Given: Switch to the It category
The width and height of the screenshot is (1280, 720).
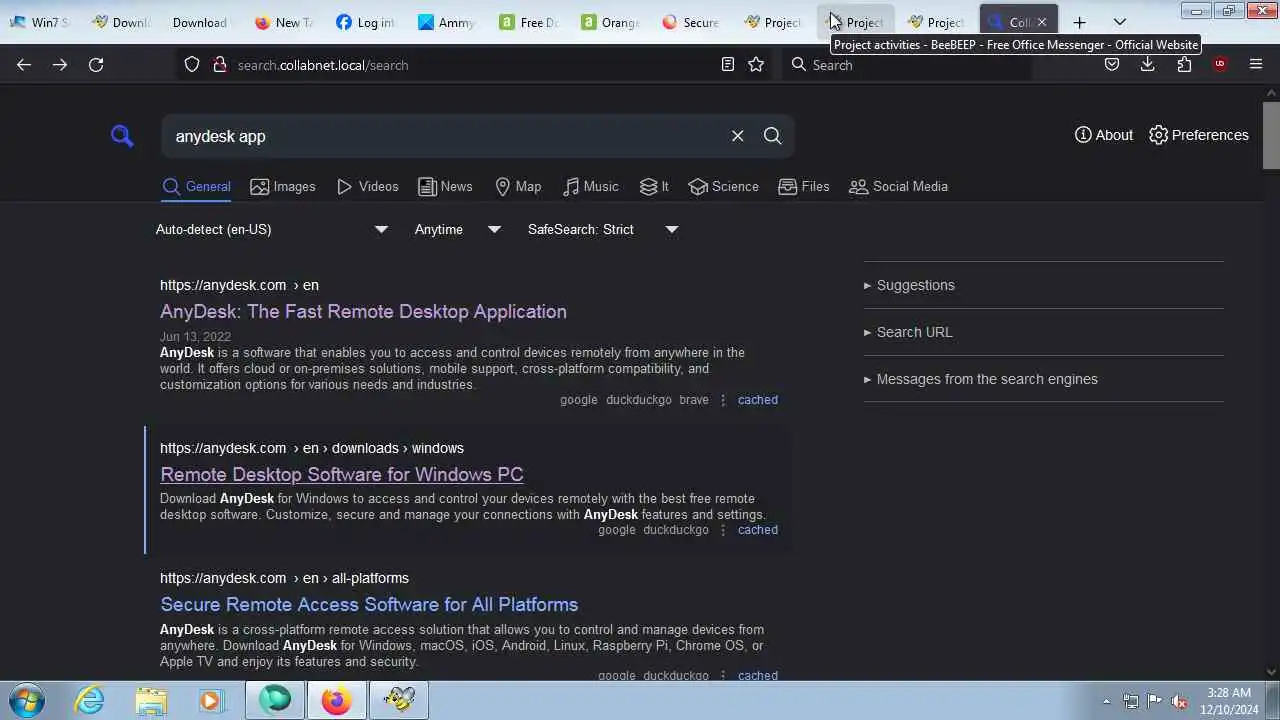Looking at the screenshot, I should [654, 186].
